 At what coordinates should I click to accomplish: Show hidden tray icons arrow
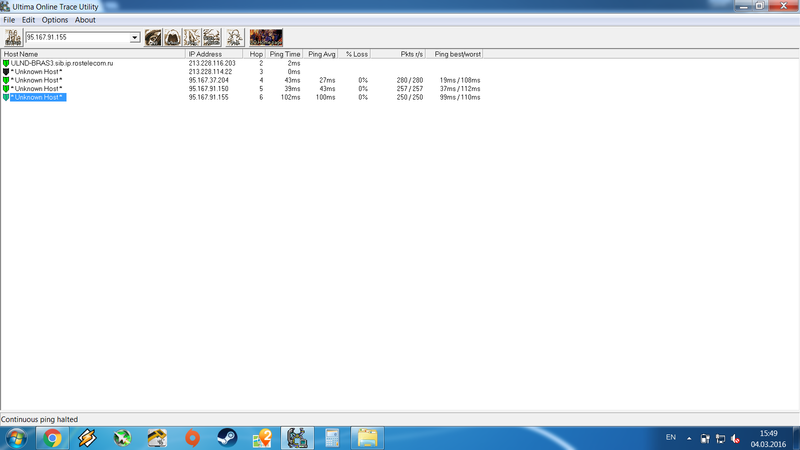click(x=689, y=438)
